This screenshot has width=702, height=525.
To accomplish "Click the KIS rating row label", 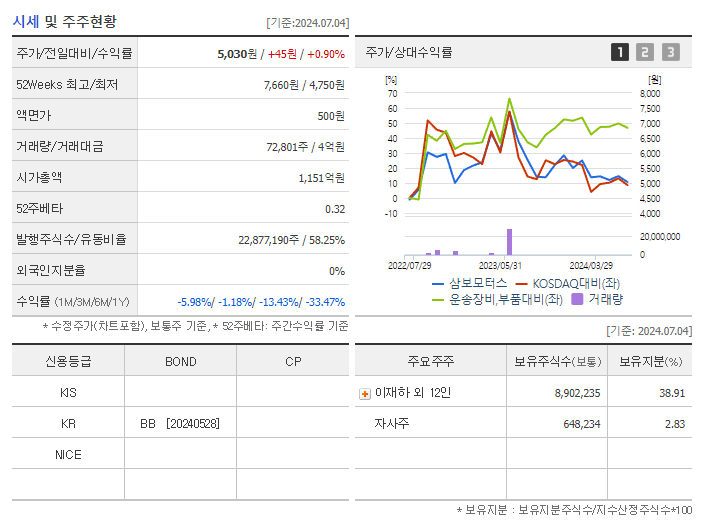I will tap(68, 393).
